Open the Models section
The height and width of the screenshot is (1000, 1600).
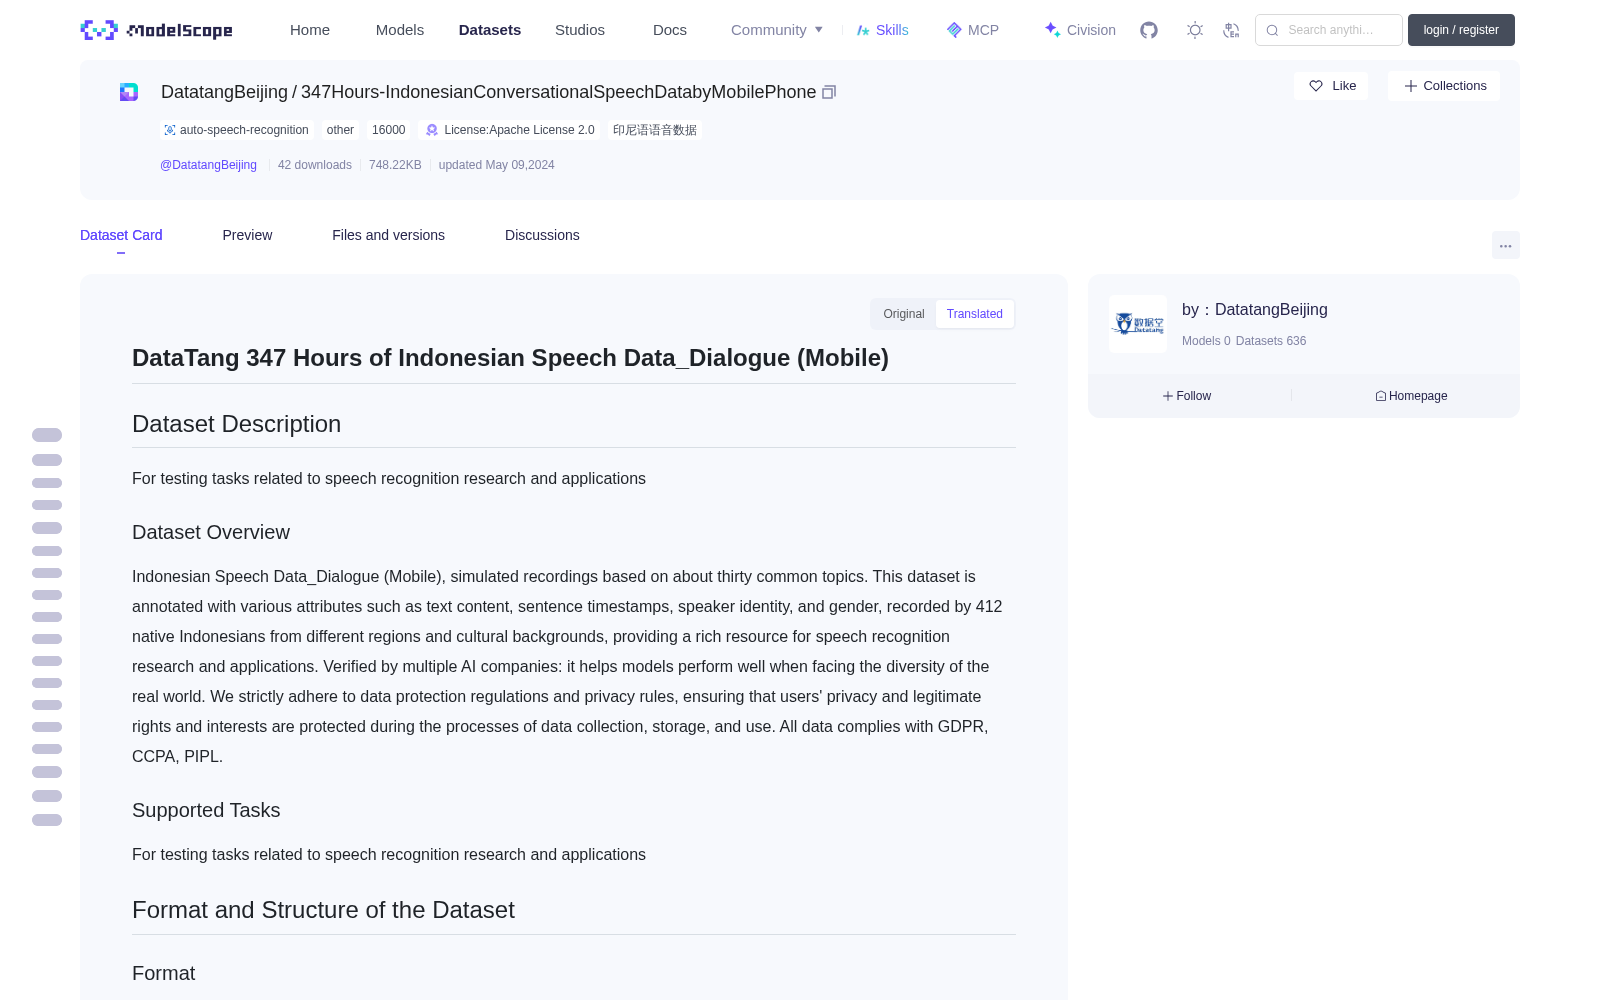400,30
